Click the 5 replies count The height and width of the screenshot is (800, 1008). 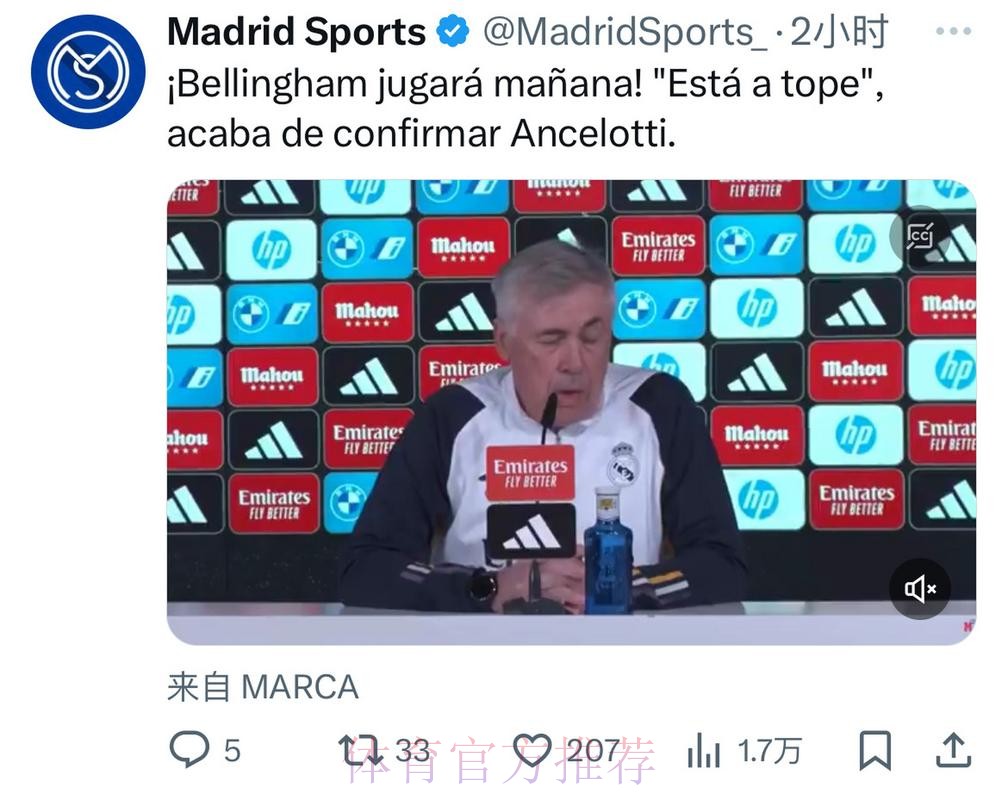click(x=232, y=750)
